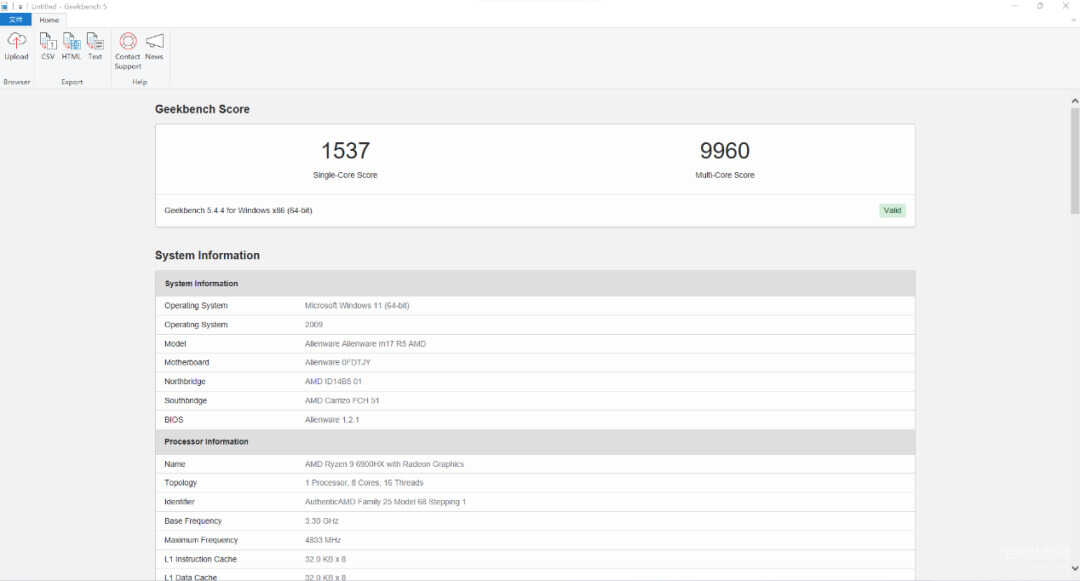
Task: Click the scrollbar down arrow
Action: [x=1074, y=568]
